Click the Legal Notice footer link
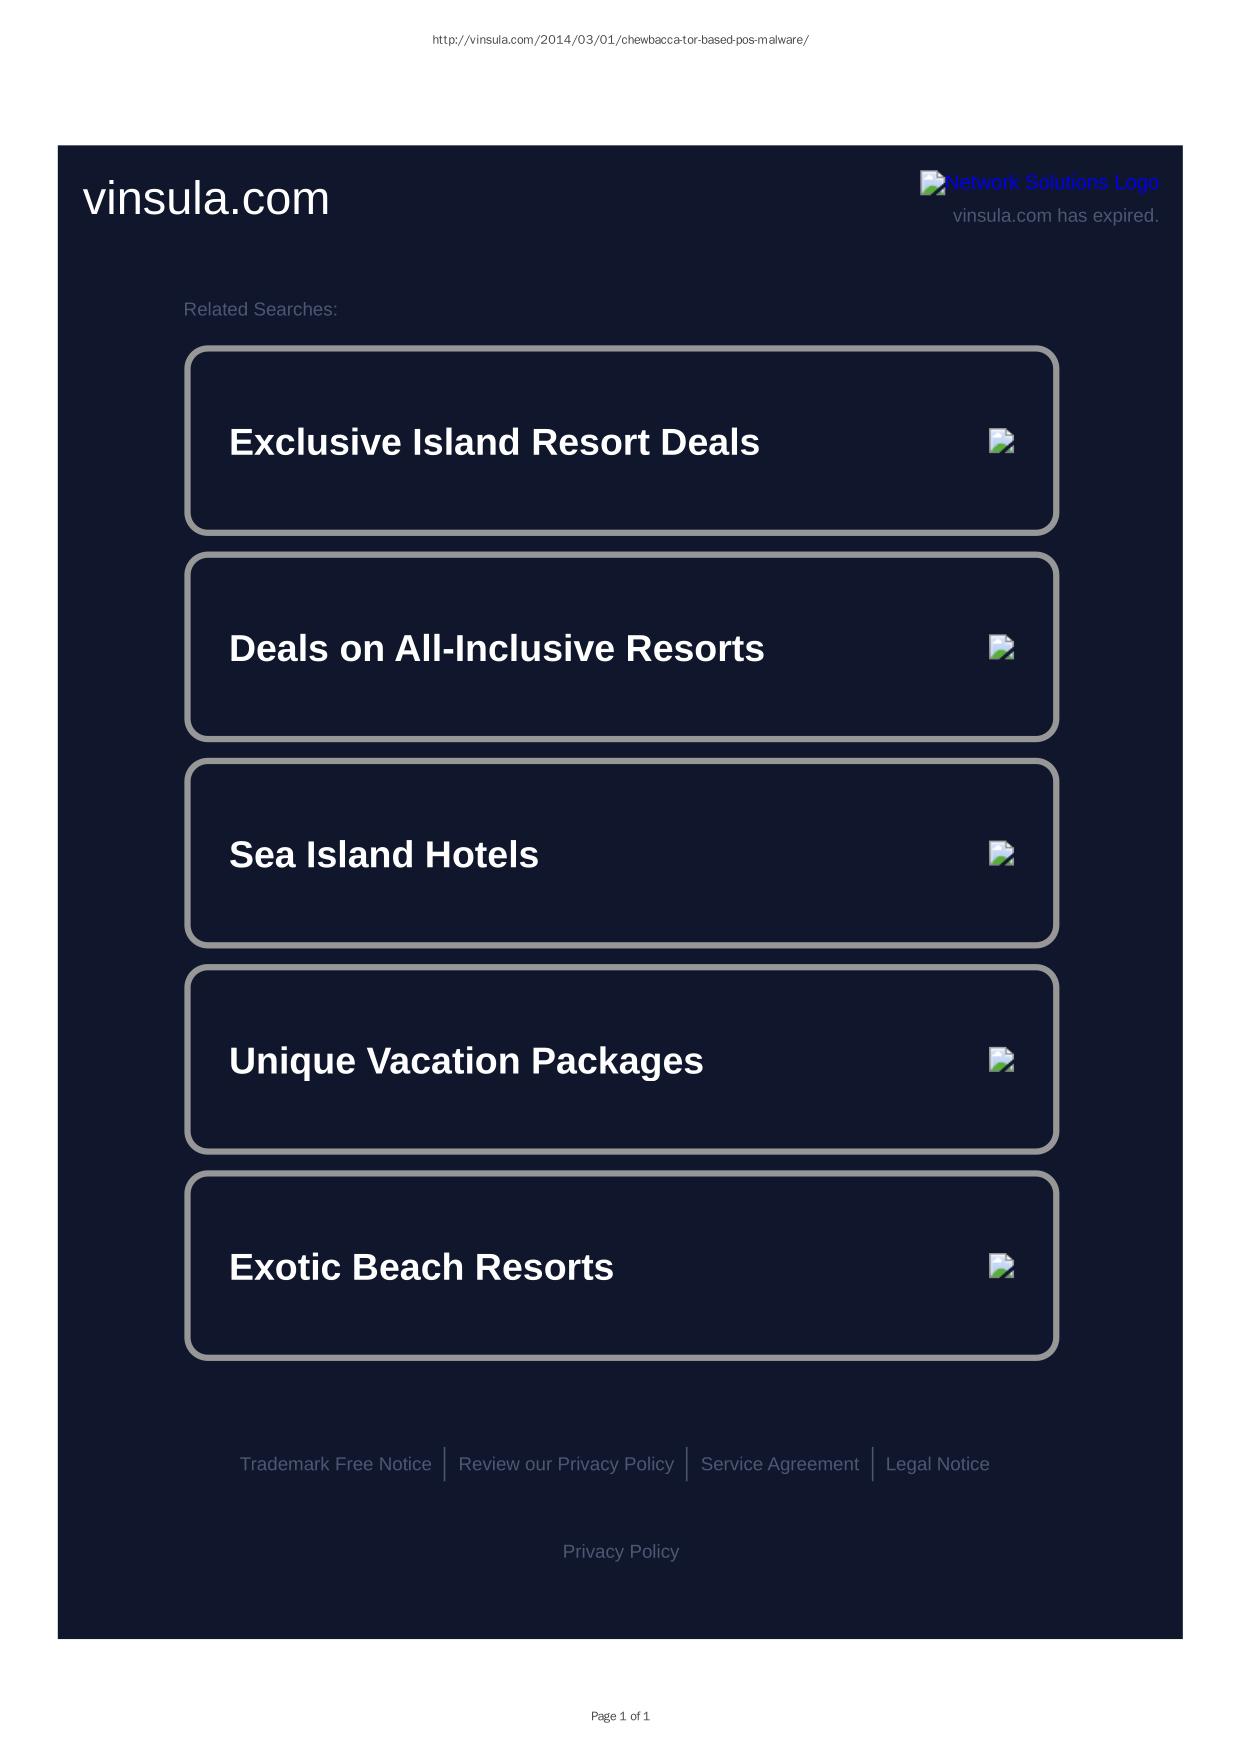This screenshot has width=1242, height=1756. 937,1464
